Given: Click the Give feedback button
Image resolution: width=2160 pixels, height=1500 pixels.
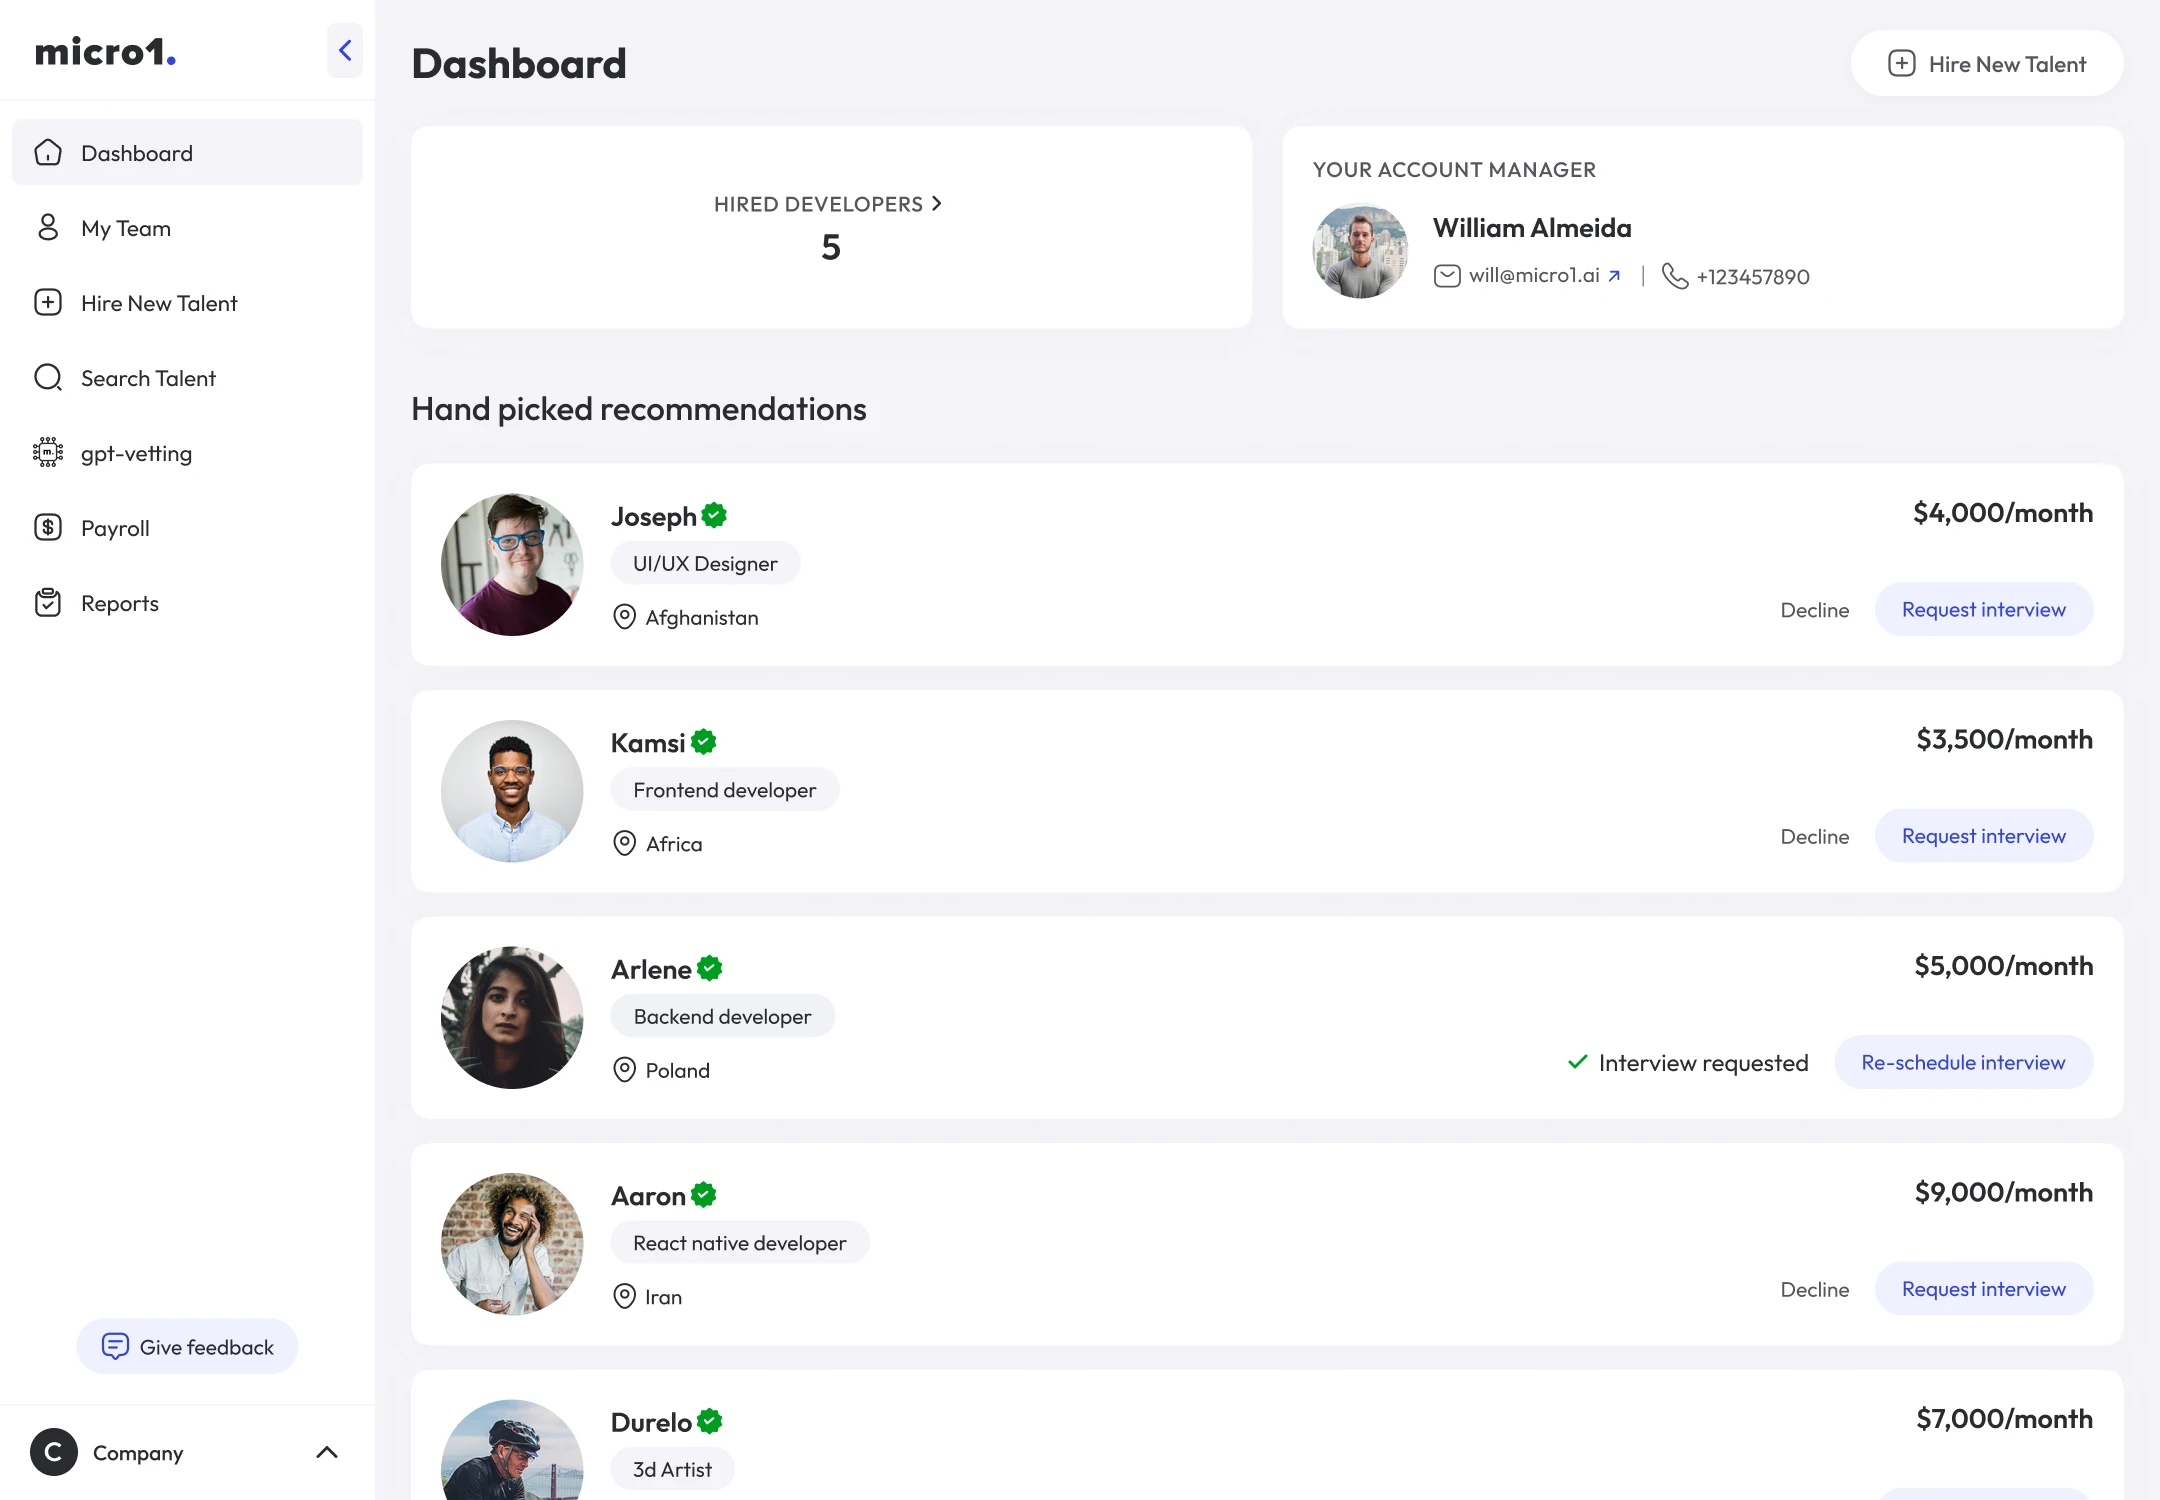Looking at the screenshot, I should tap(187, 1346).
